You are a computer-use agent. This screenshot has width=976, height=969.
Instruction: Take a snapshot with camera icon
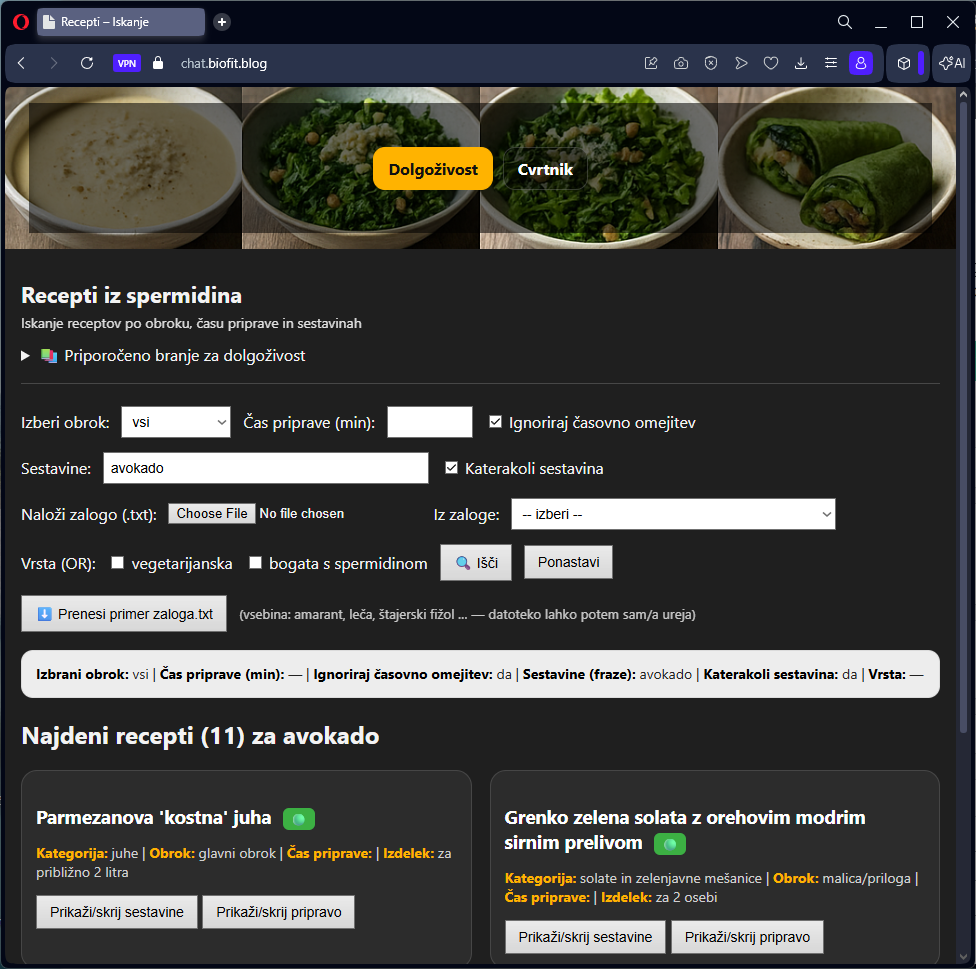(681, 63)
